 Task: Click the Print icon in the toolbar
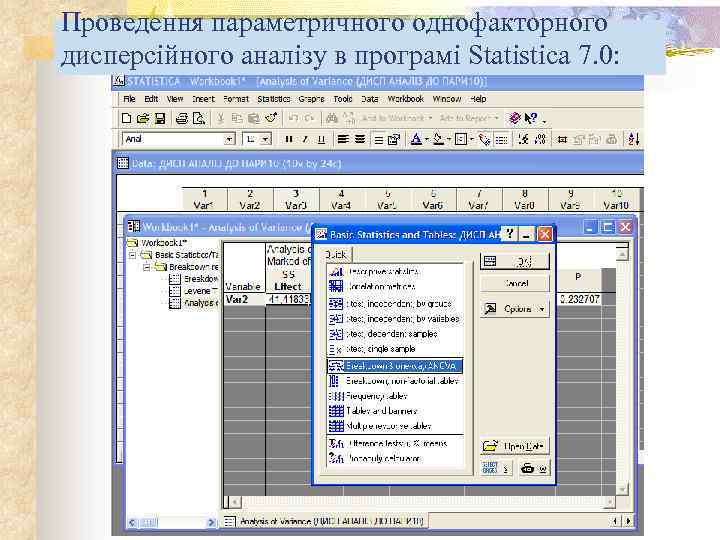tap(182, 118)
